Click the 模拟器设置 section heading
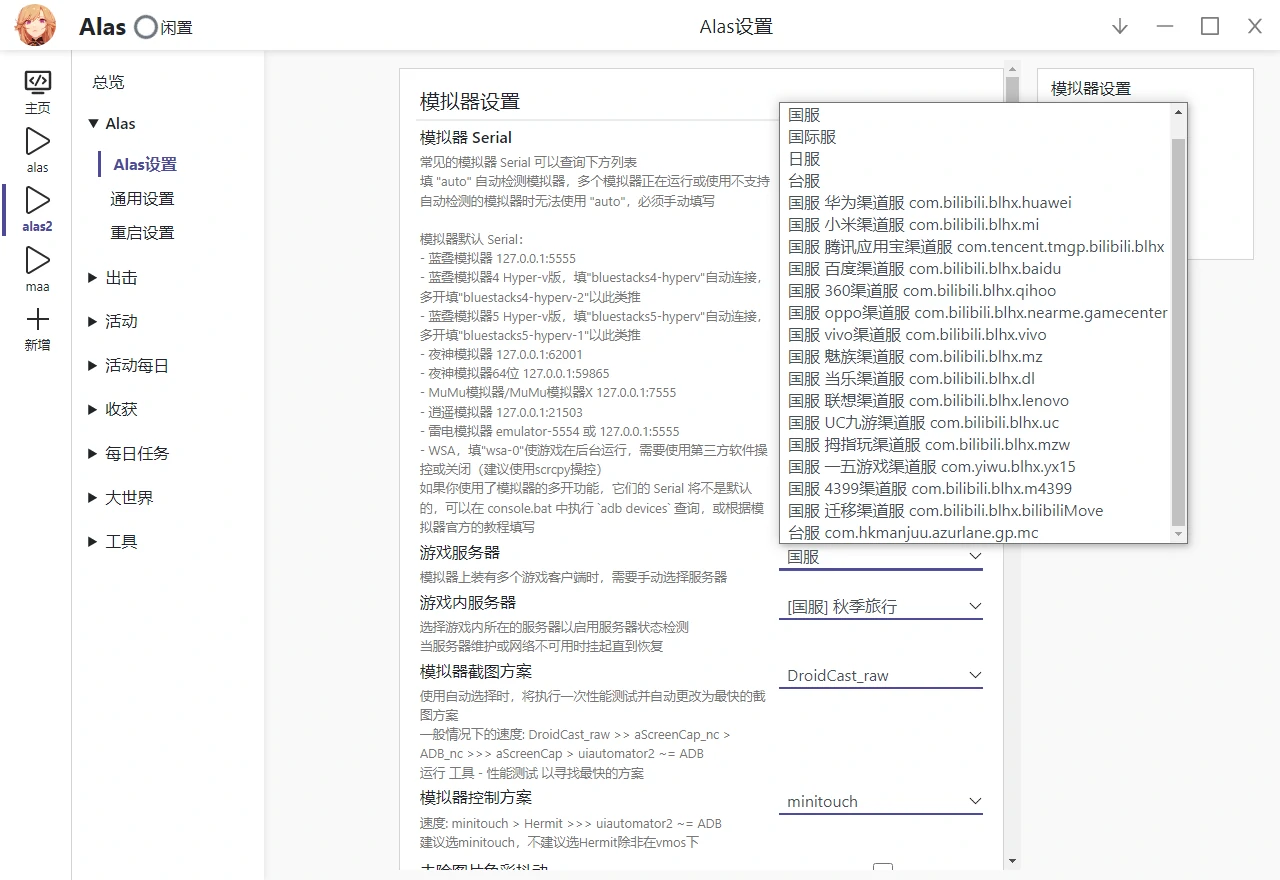Screen dimensions: 1280x880 click(470, 102)
